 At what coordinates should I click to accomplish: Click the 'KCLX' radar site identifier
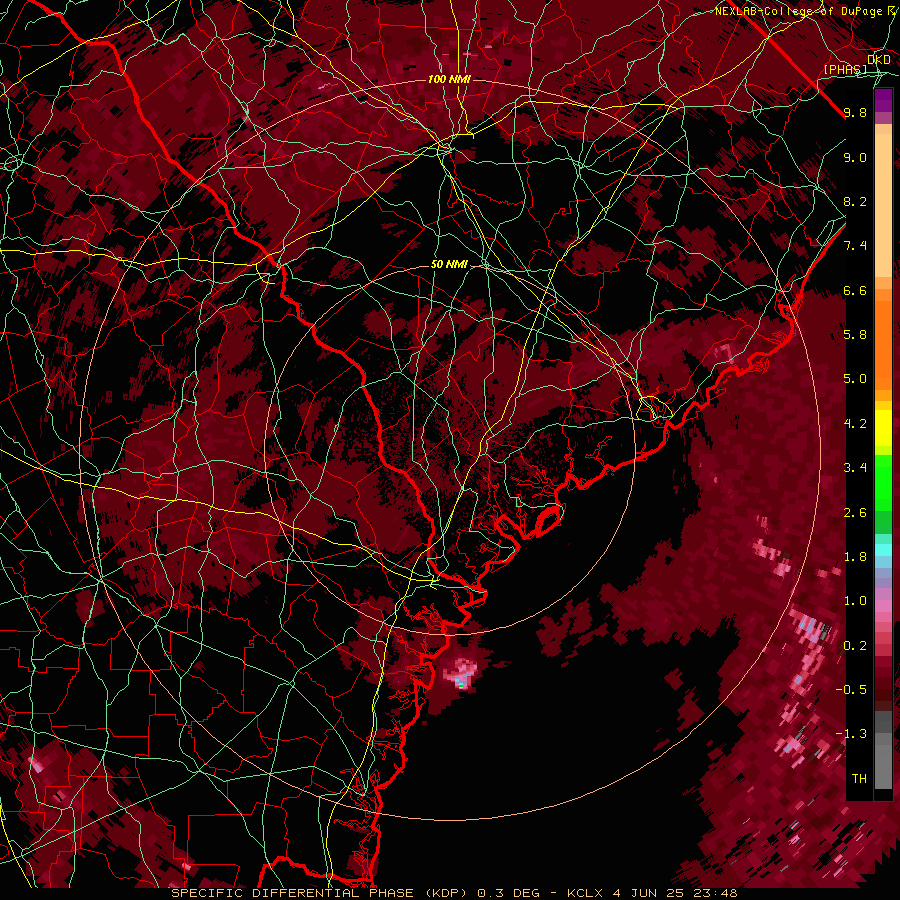[x=587, y=893]
